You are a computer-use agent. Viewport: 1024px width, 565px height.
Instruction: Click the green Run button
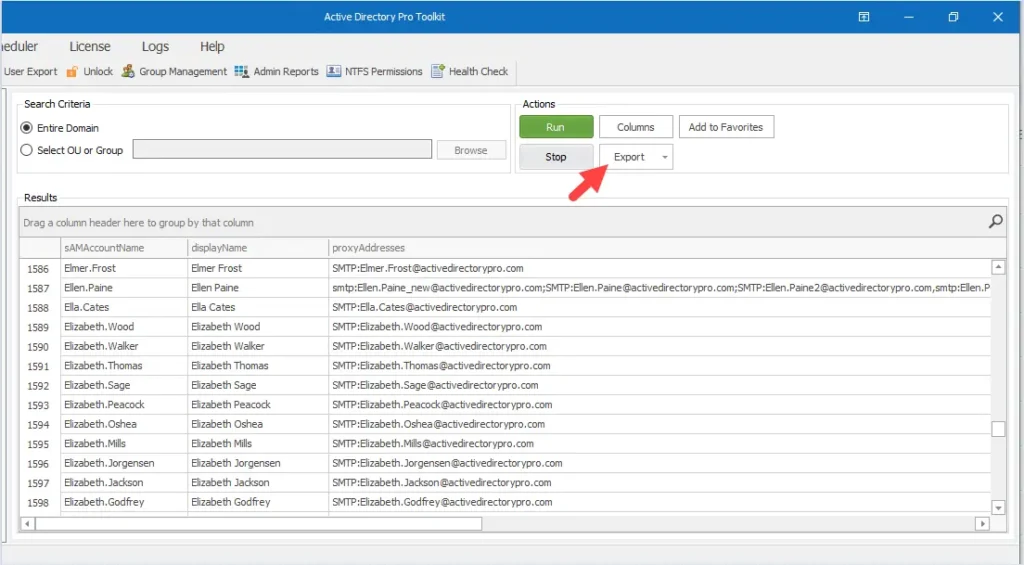pos(556,127)
